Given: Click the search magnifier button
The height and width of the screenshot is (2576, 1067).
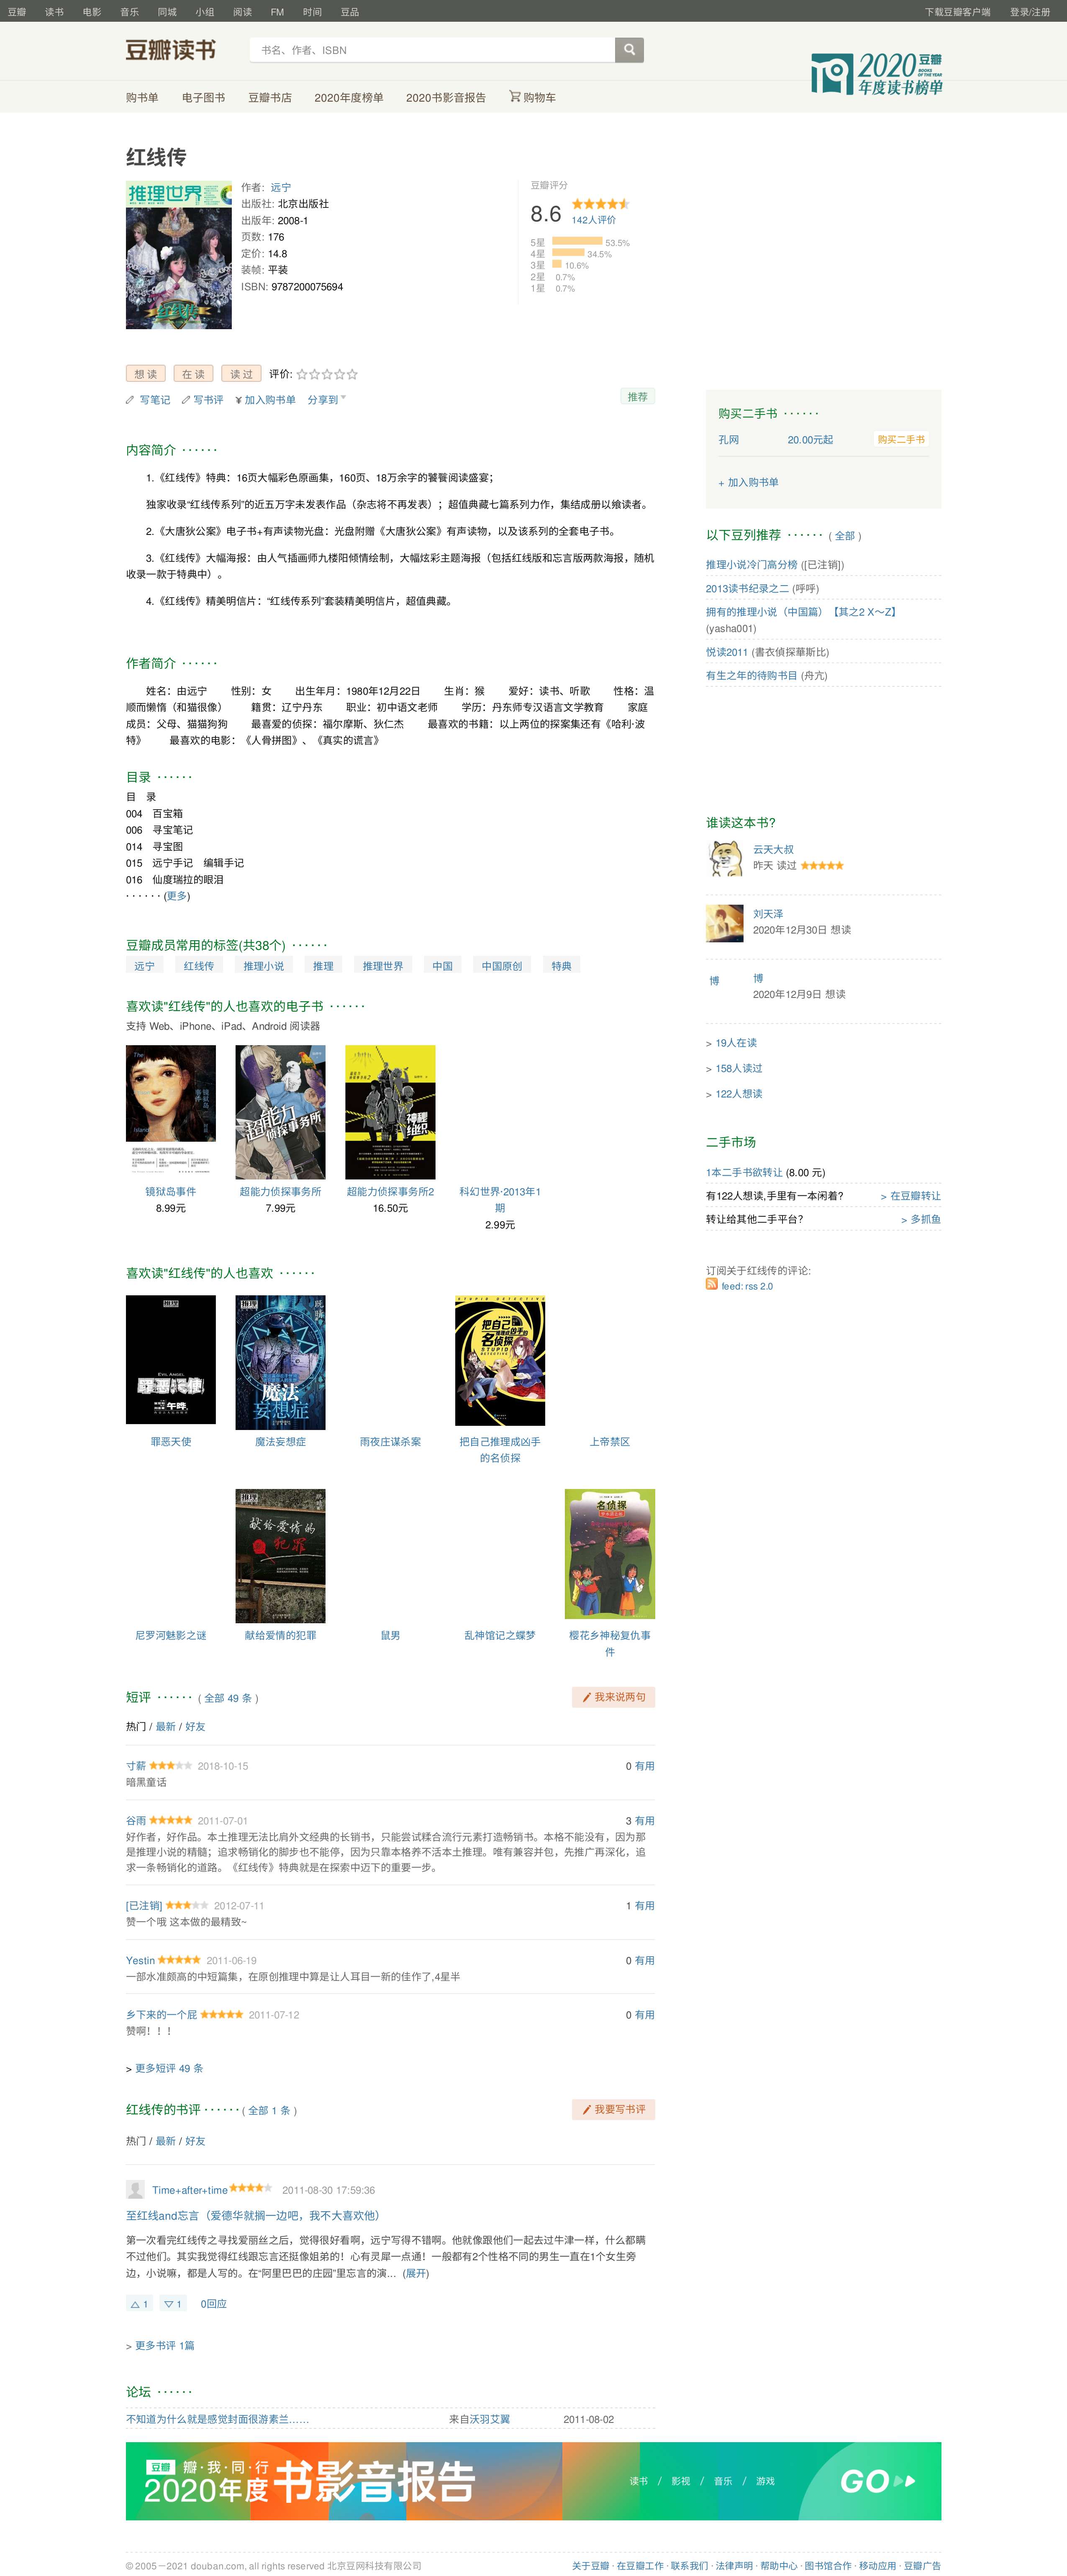Looking at the screenshot, I should tap(629, 50).
